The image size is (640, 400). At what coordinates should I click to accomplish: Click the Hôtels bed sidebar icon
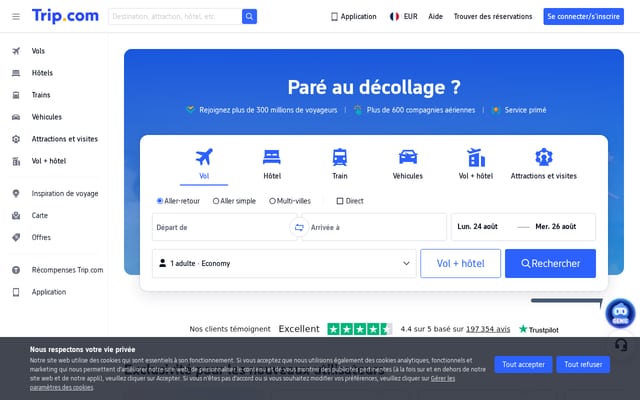click(x=16, y=73)
